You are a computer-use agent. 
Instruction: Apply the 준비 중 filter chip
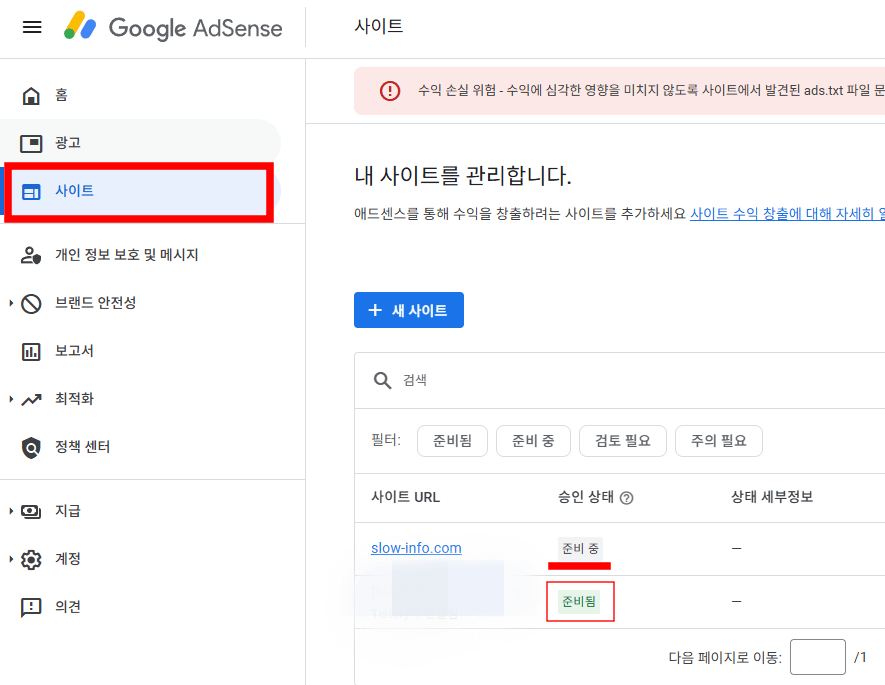(x=533, y=441)
